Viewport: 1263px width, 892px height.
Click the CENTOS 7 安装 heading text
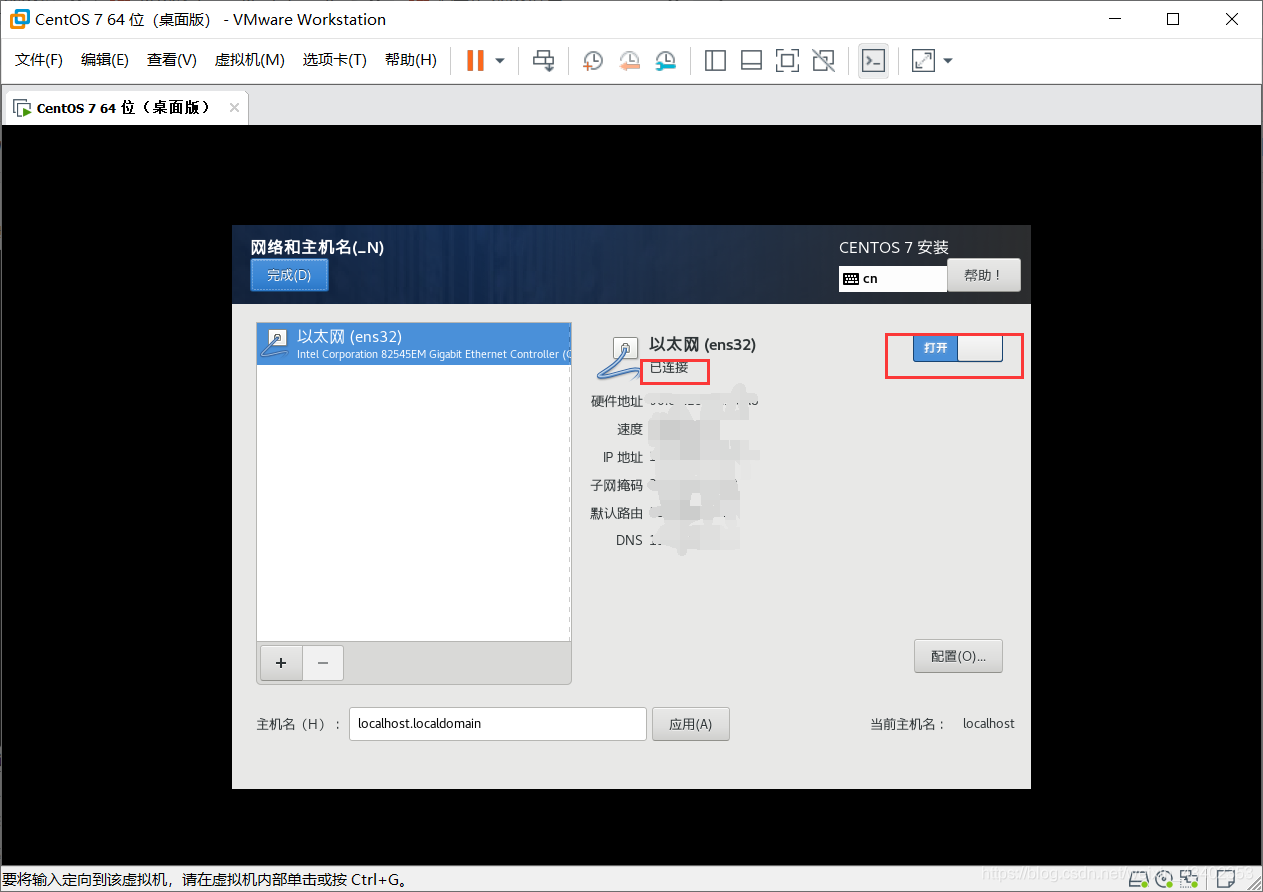(894, 248)
